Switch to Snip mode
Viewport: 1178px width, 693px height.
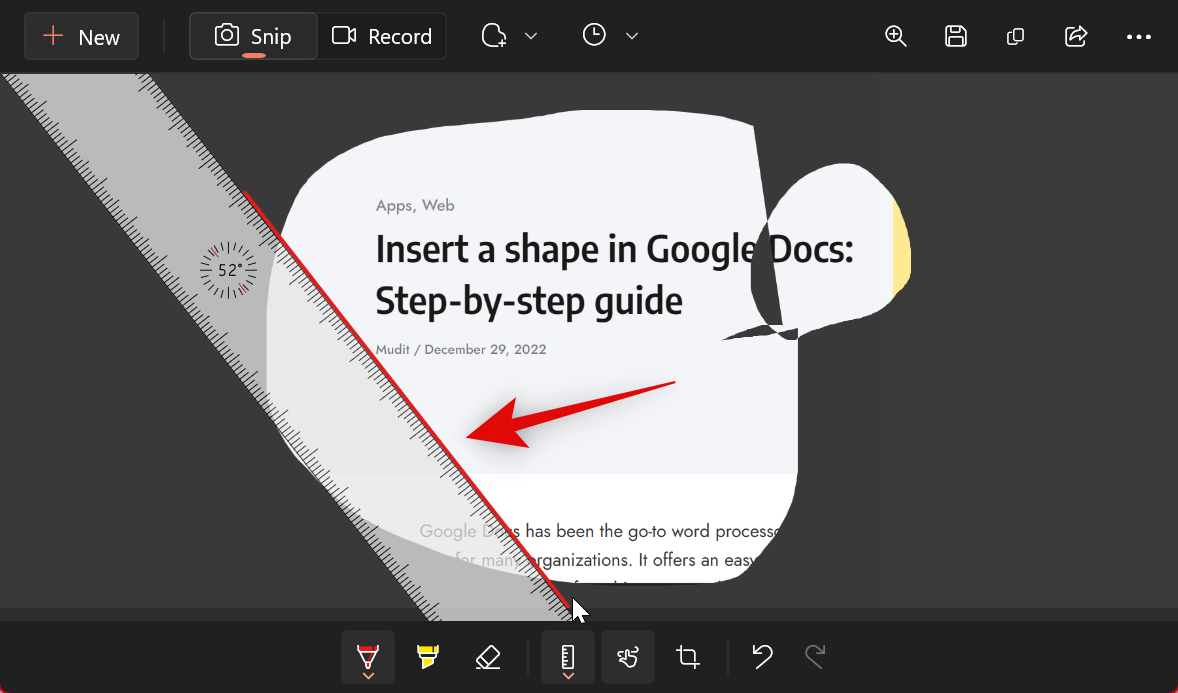tap(253, 37)
